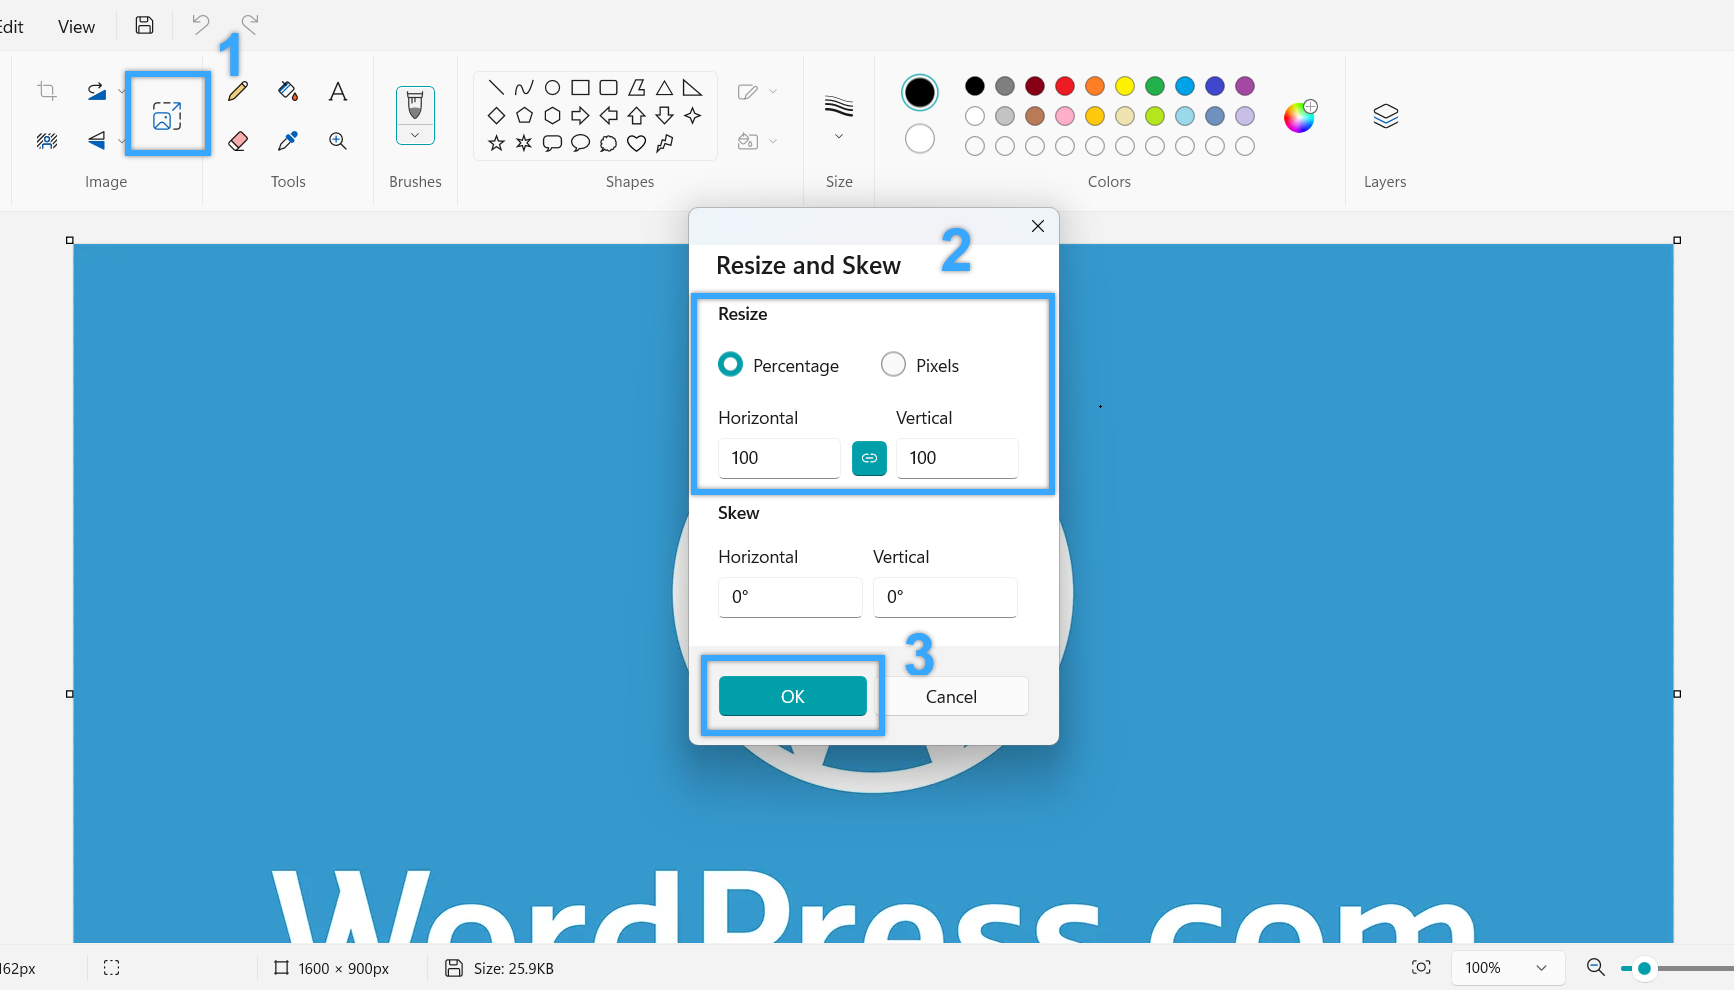The height and width of the screenshot is (990, 1734).
Task: Select the Pencil tool
Action: click(238, 92)
